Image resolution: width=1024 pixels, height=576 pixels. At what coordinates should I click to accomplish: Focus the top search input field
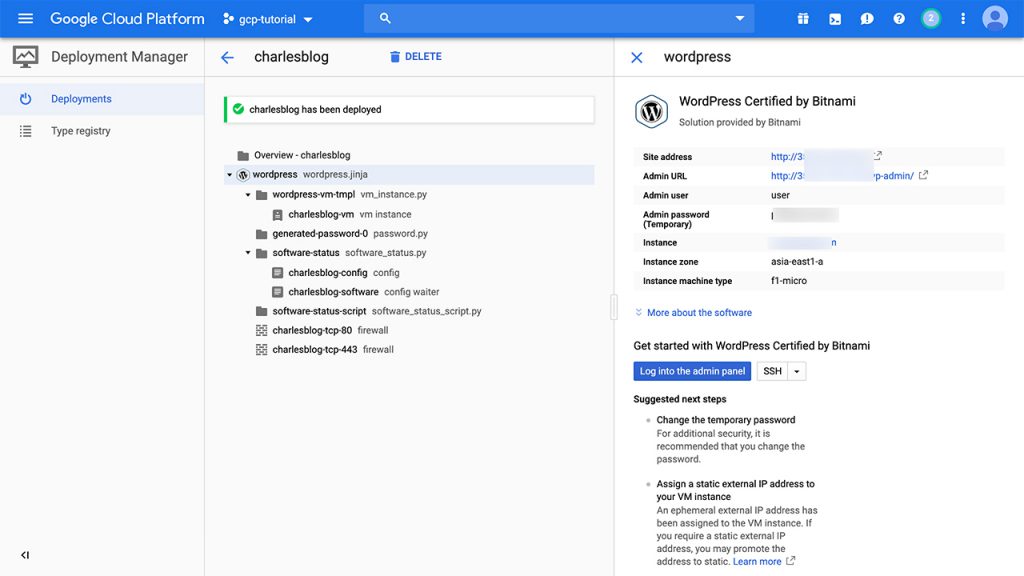click(x=559, y=18)
